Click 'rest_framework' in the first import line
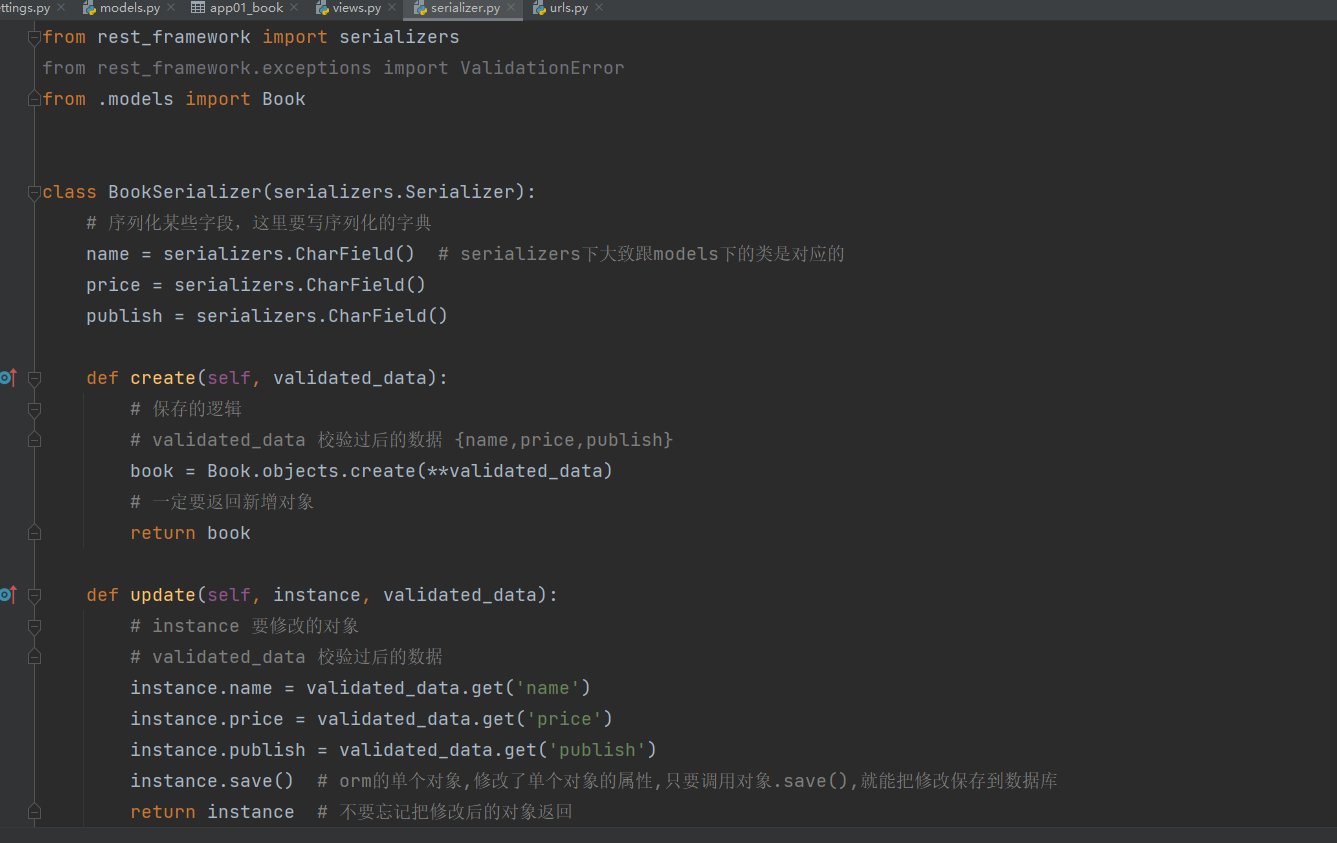Screen dimensions: 1337x843 [x=174, y=37]
